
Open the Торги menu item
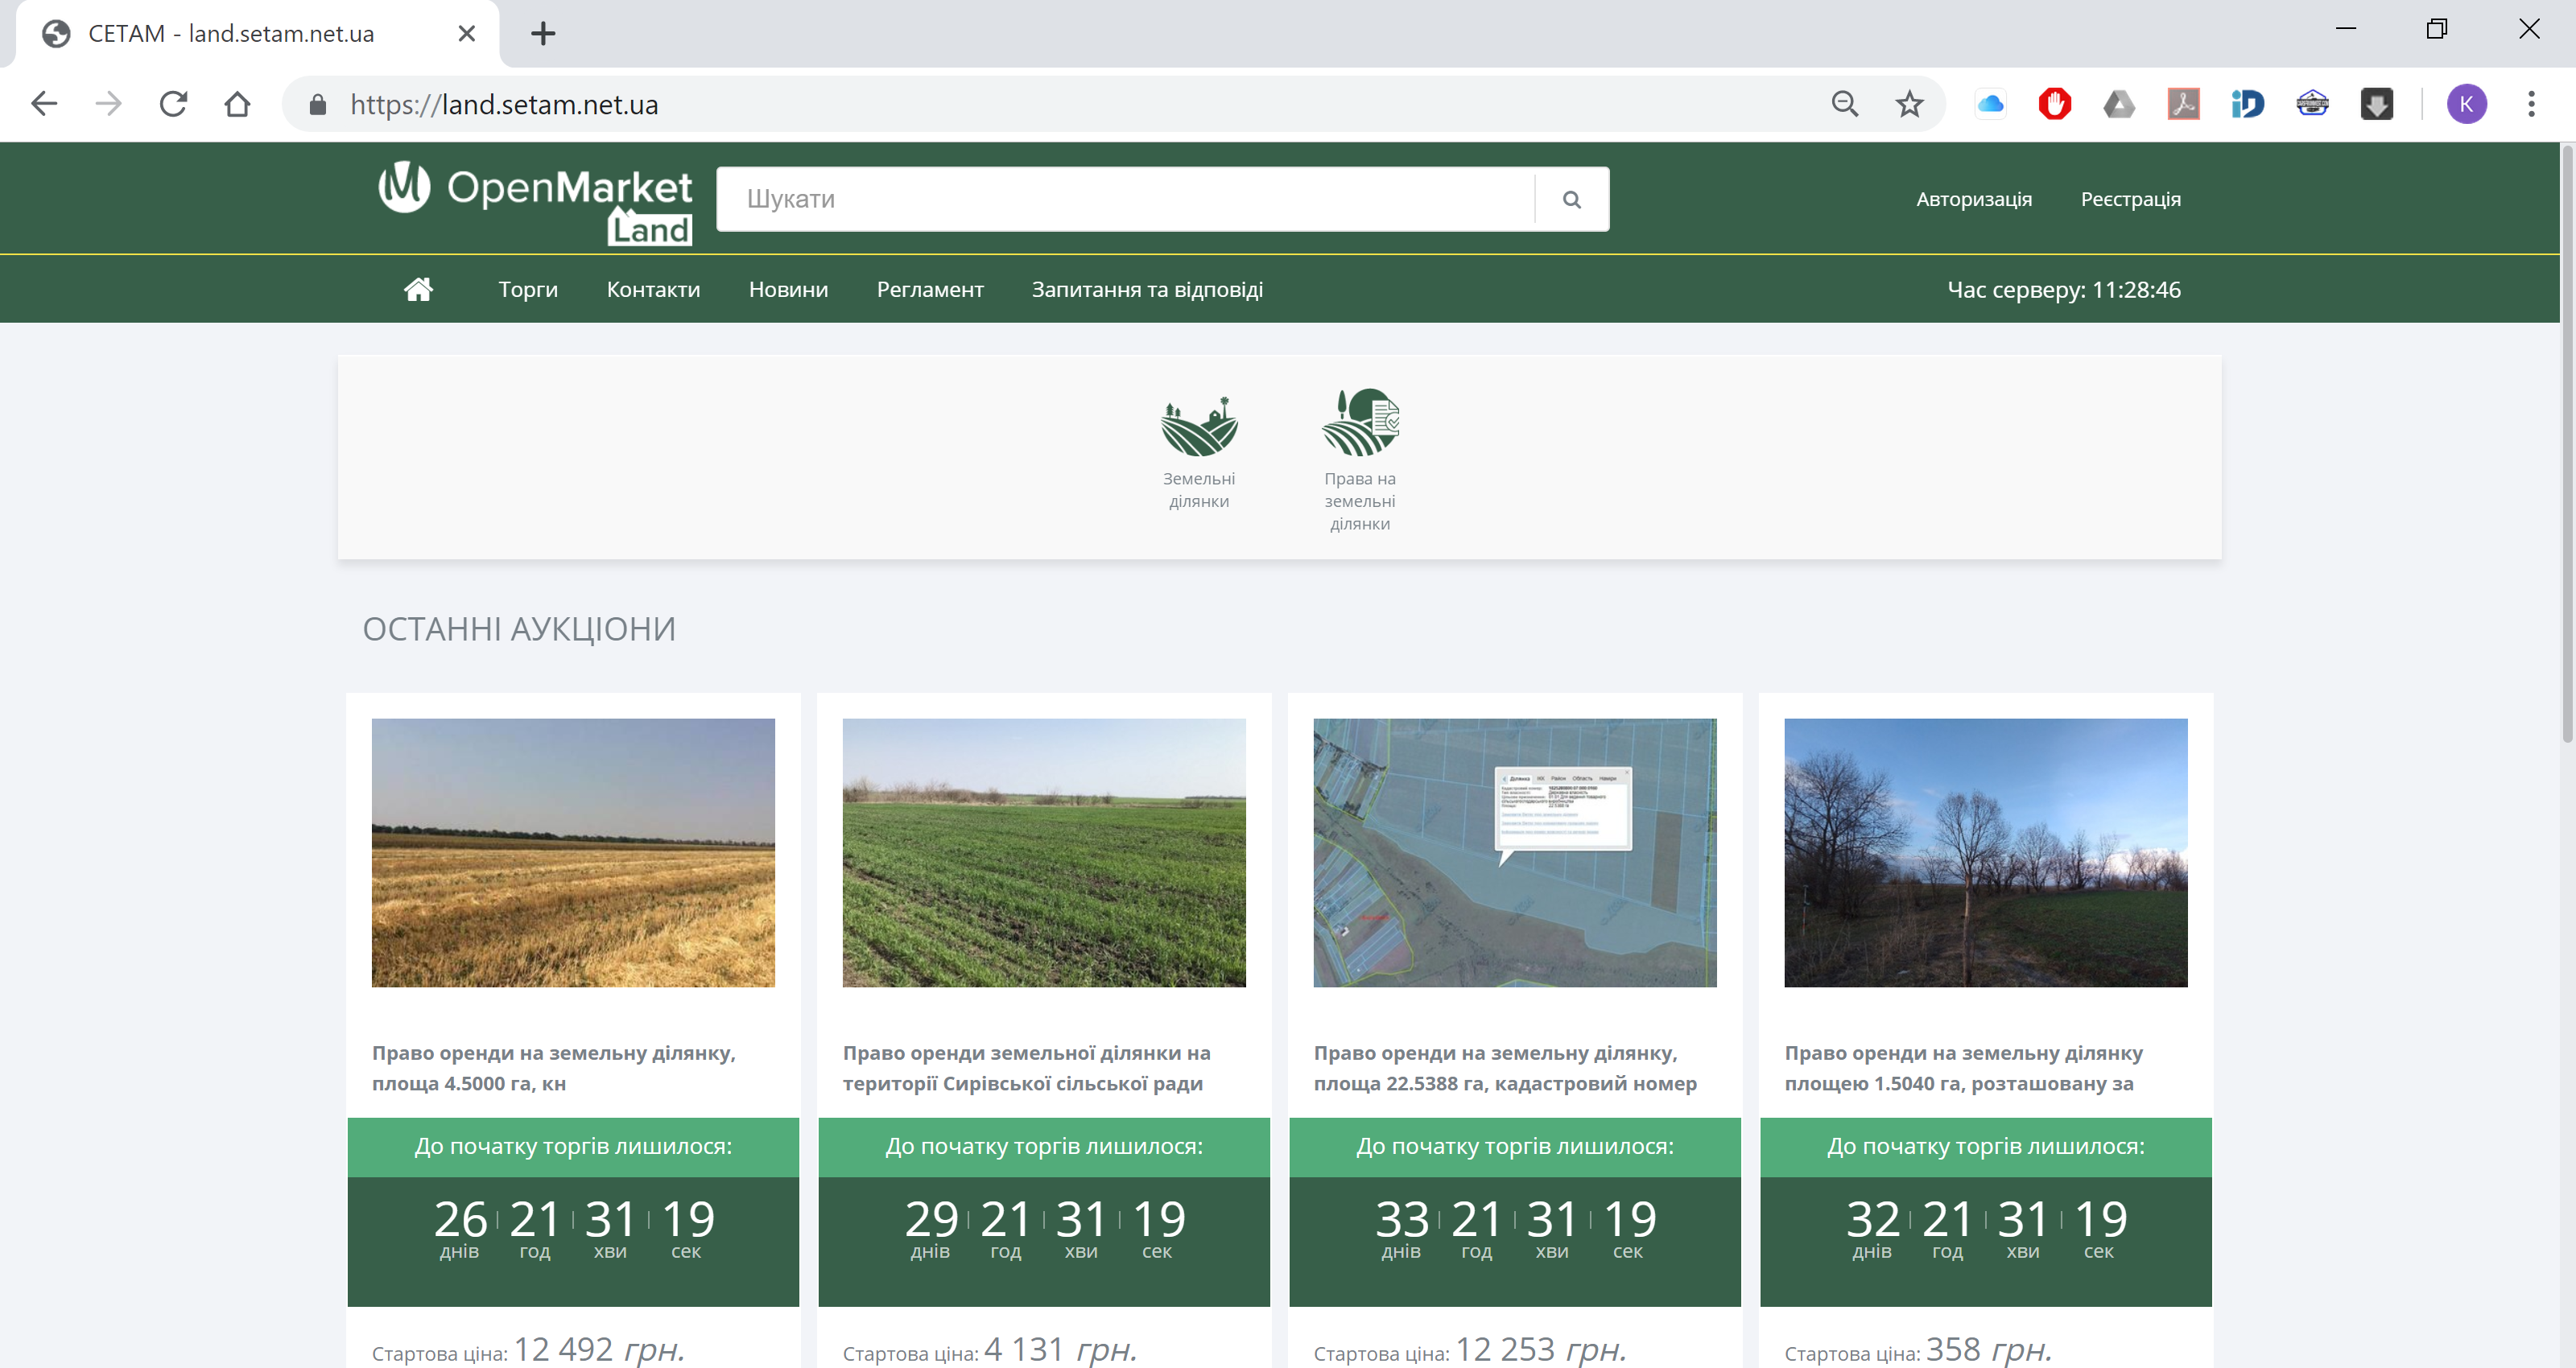tap(528, 290)
